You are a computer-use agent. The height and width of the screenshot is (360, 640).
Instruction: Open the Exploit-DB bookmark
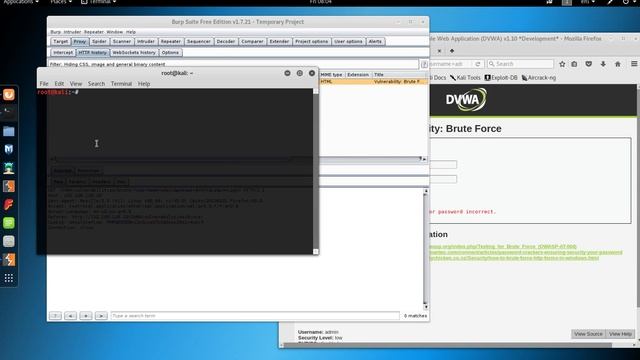click(501, 78)
